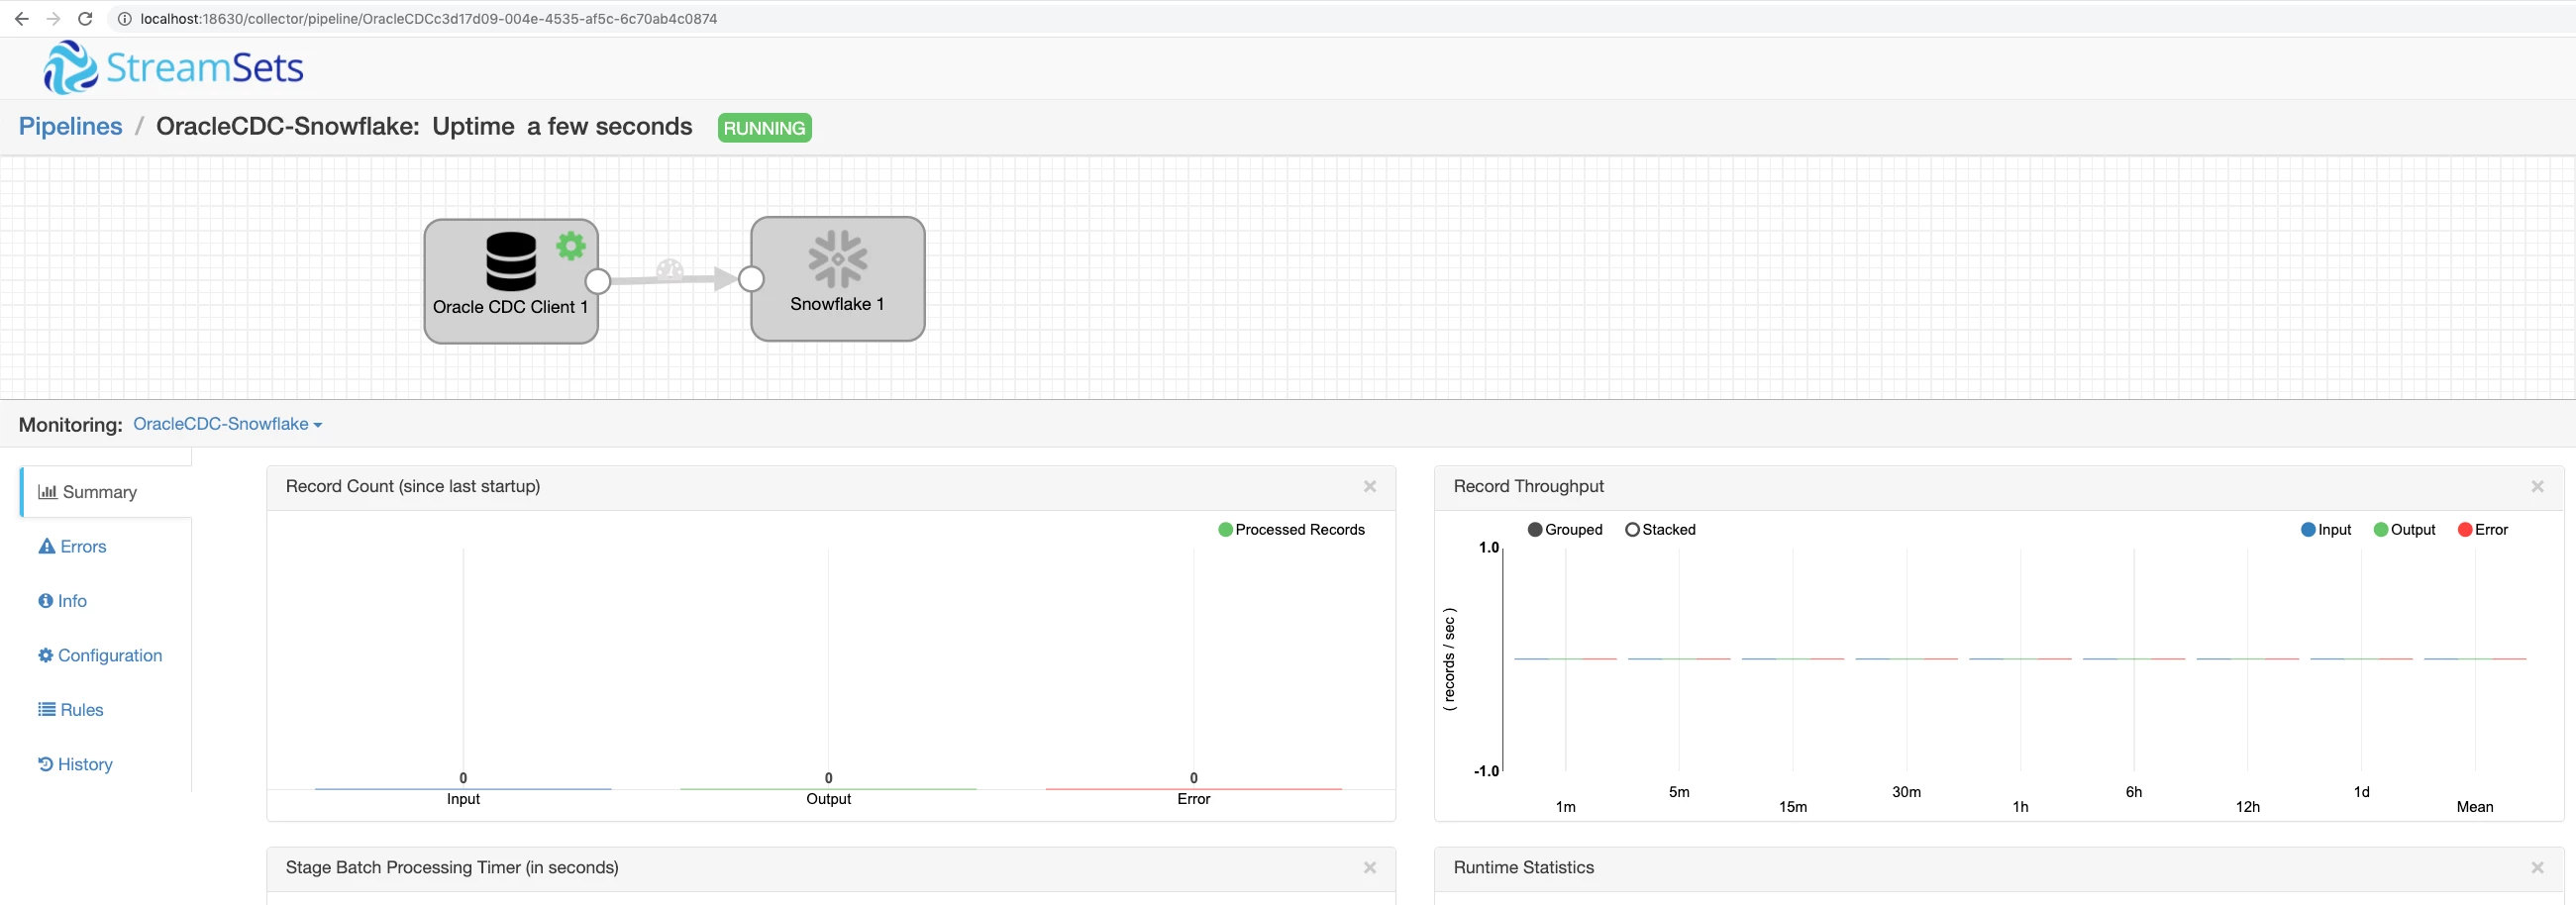
Task: Click Stage Batch Processing Timer panel title
Action: point(452,867)
